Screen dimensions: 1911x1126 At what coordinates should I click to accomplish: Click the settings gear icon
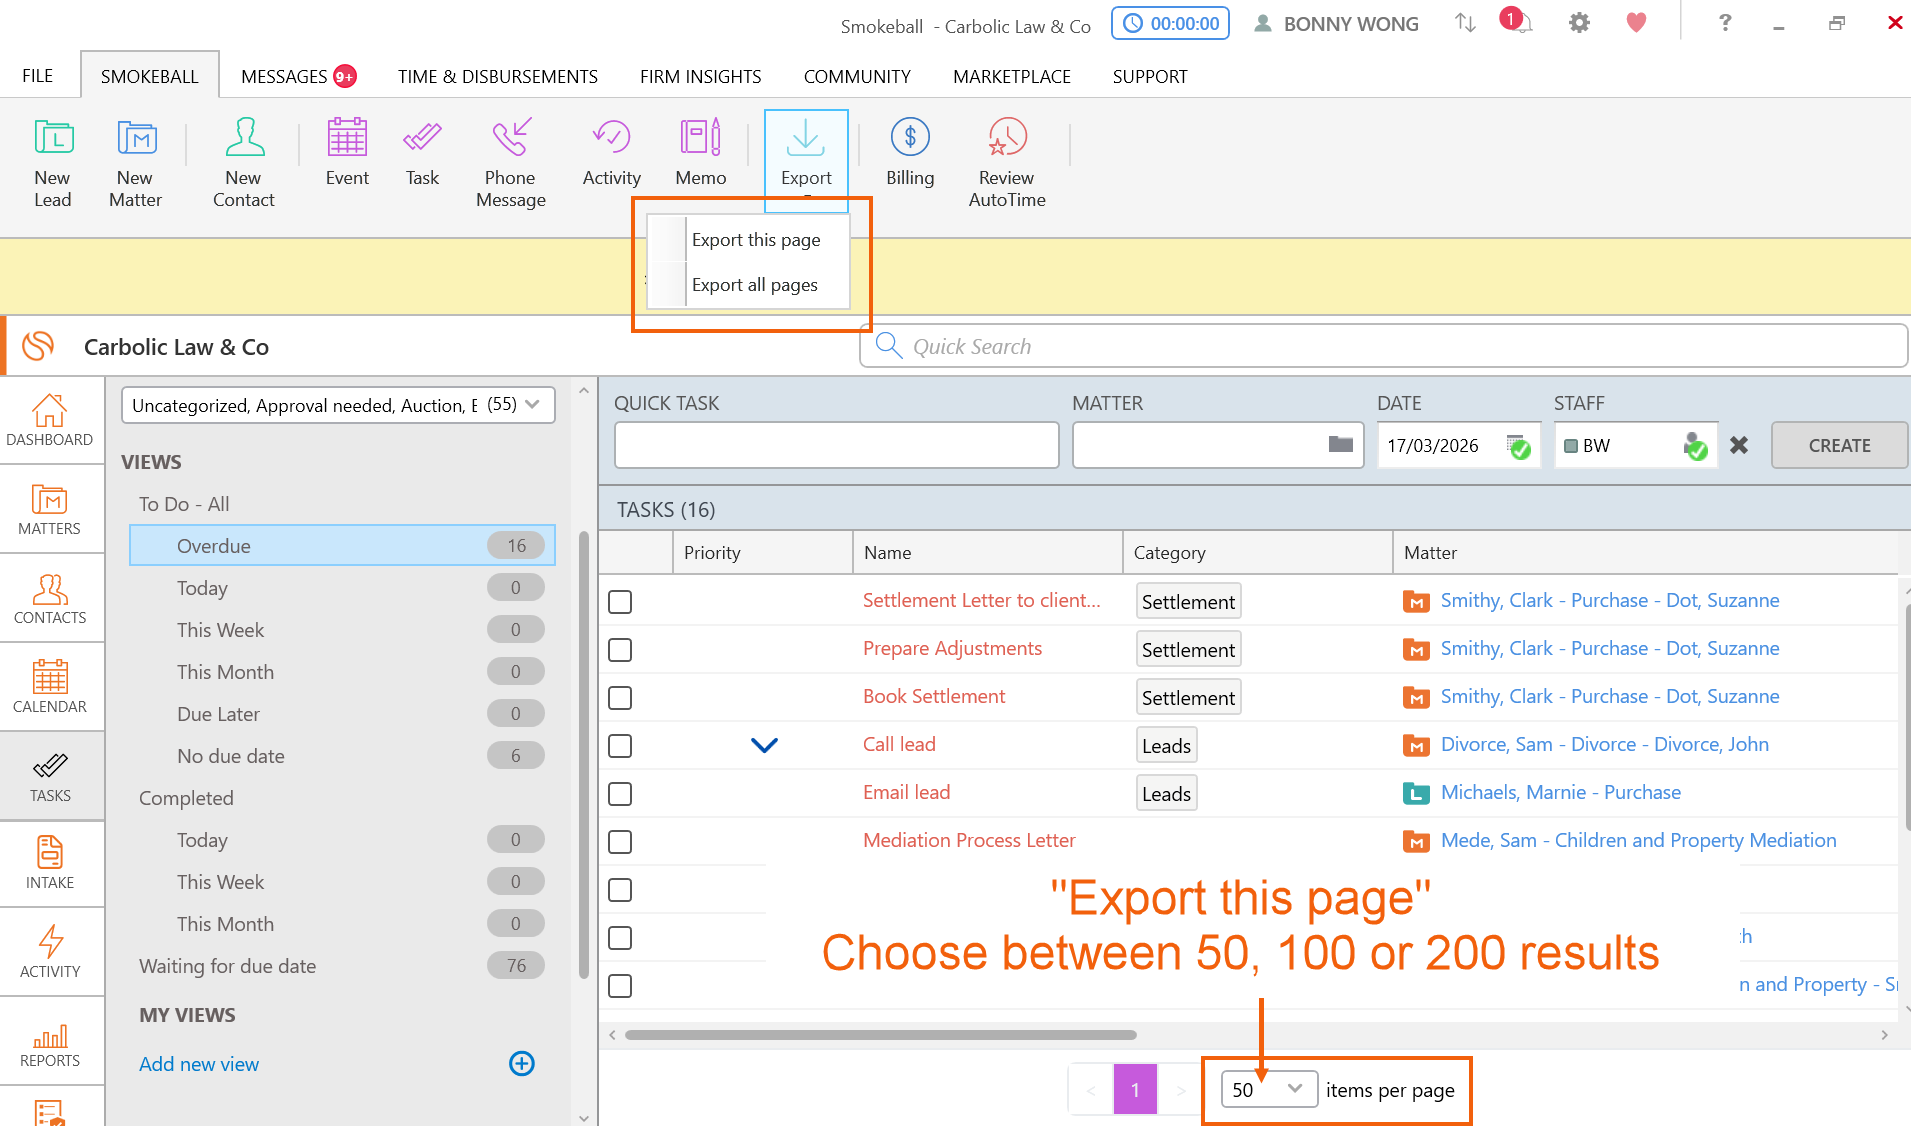click(x=1578, y=23)
